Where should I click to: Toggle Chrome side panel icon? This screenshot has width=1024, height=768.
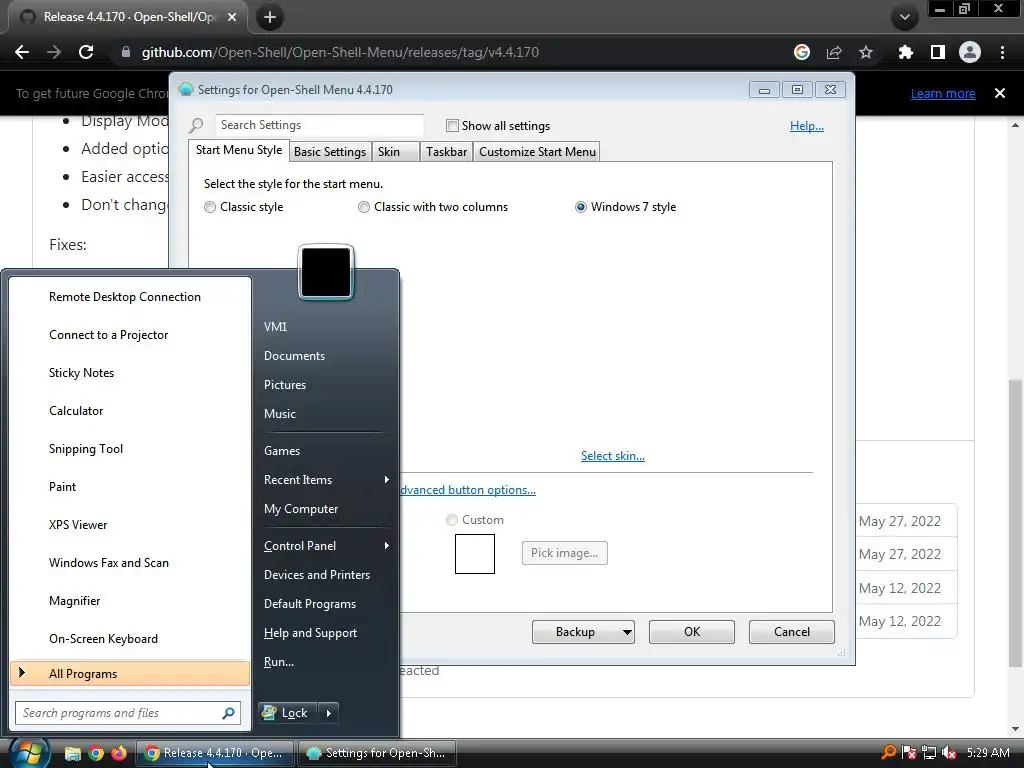pos(938,52)
